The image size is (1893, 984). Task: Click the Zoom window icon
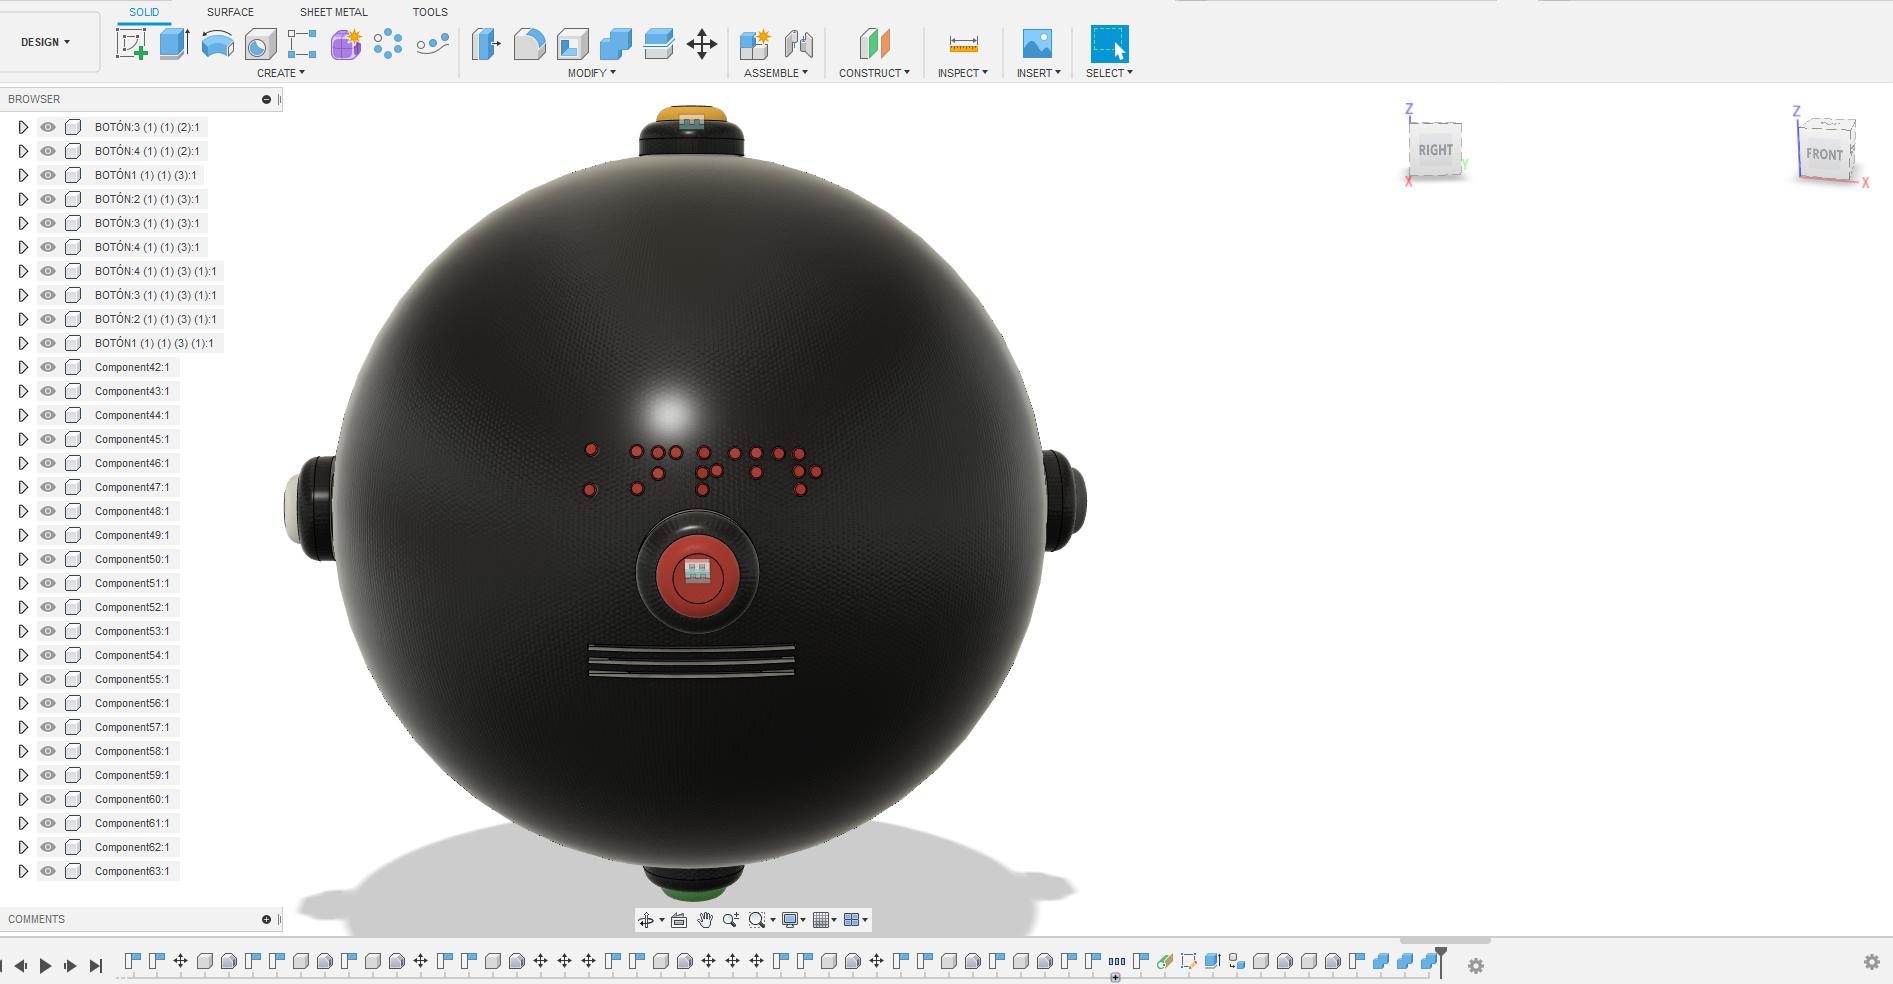pos(757,920)
